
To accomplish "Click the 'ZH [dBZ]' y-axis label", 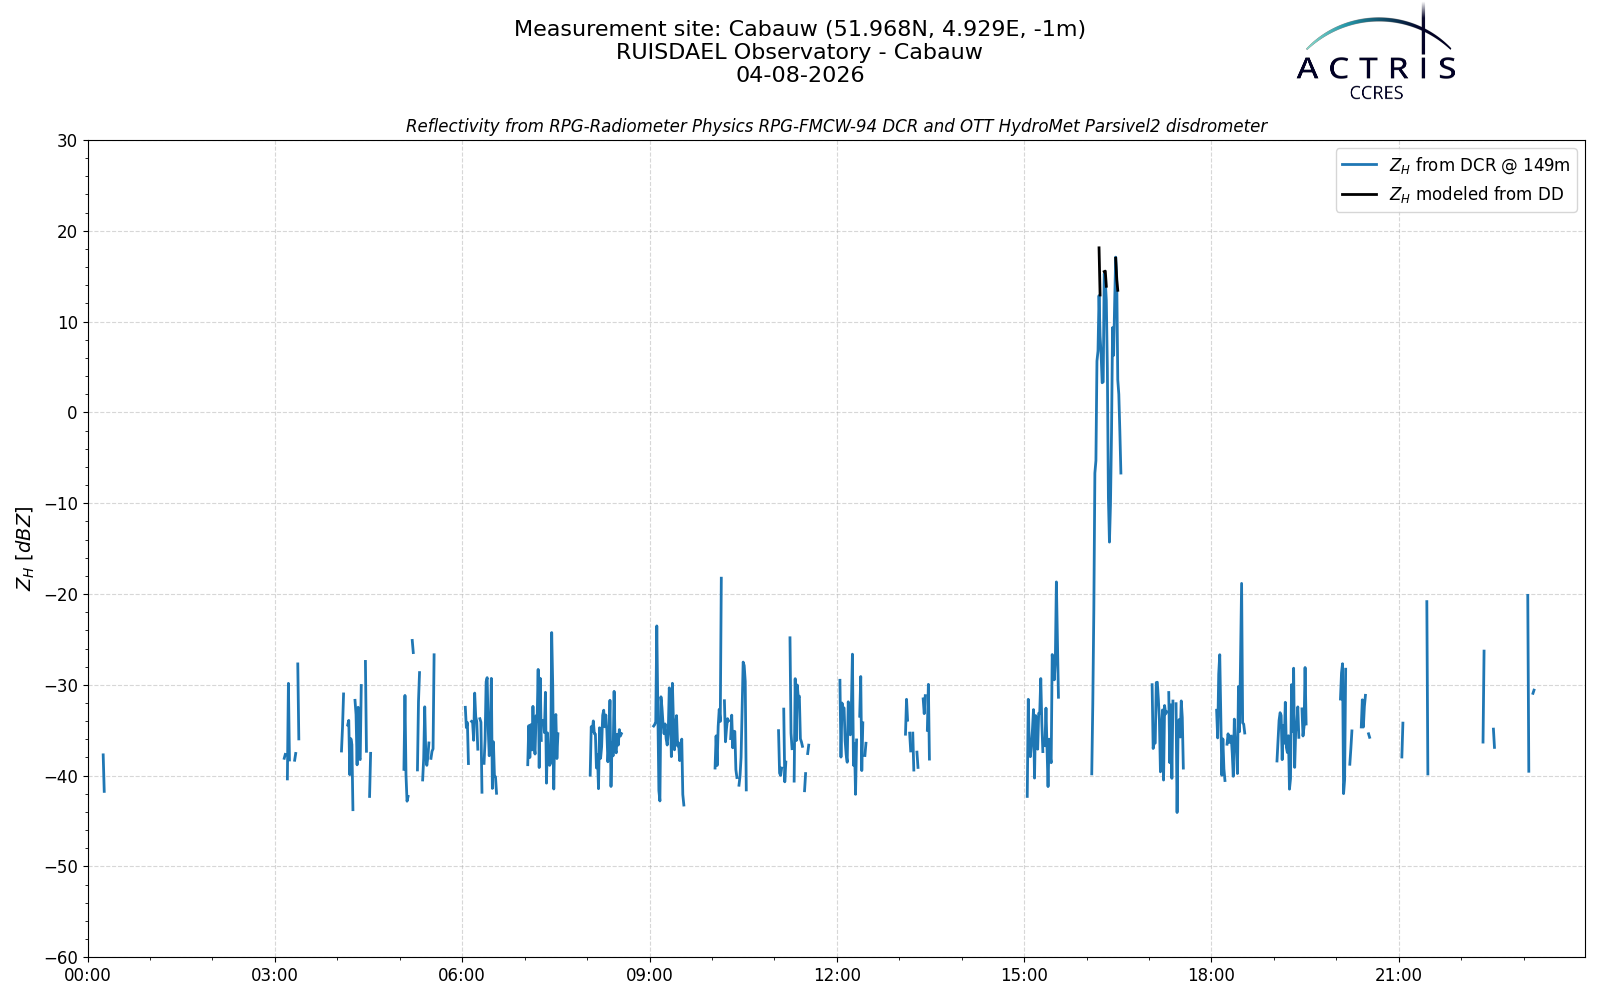I will (24, 548).
